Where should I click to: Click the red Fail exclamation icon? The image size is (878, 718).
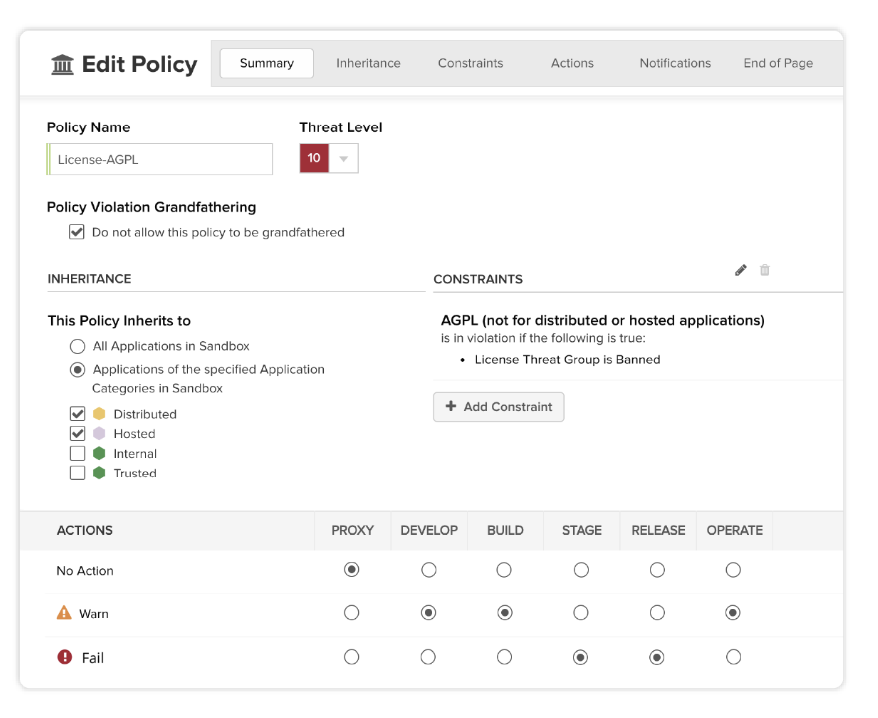click(65, 657)
